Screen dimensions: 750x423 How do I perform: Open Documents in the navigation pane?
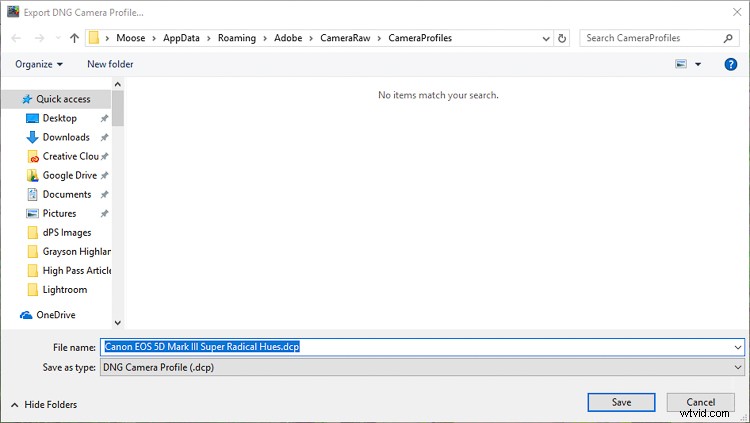pos(66,195)
